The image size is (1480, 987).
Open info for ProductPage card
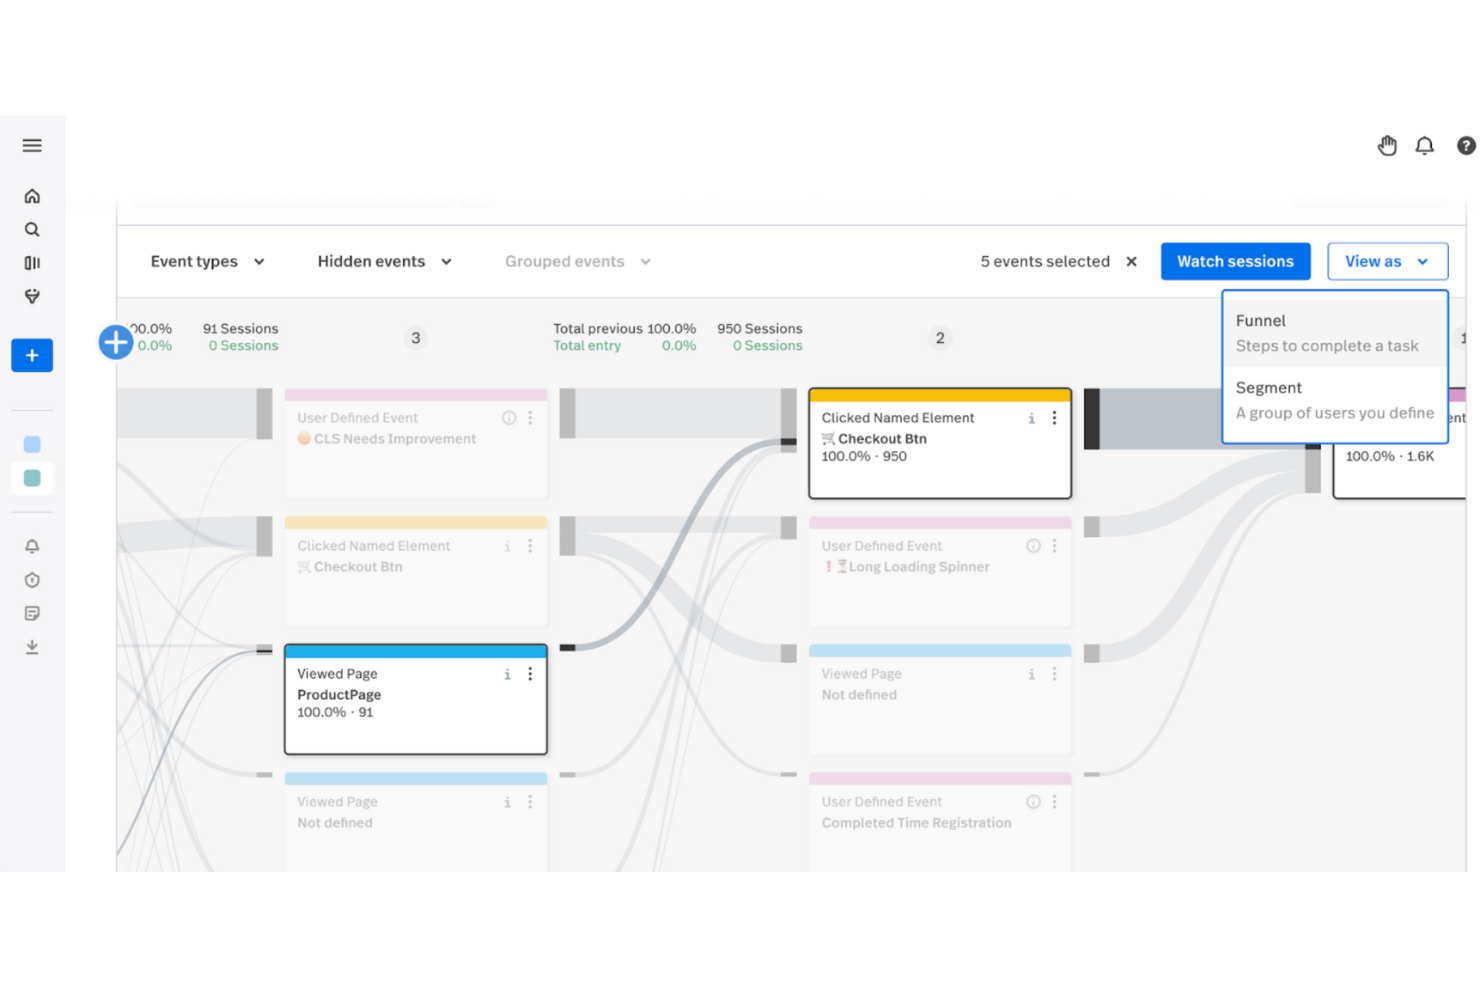pos(507,674)
